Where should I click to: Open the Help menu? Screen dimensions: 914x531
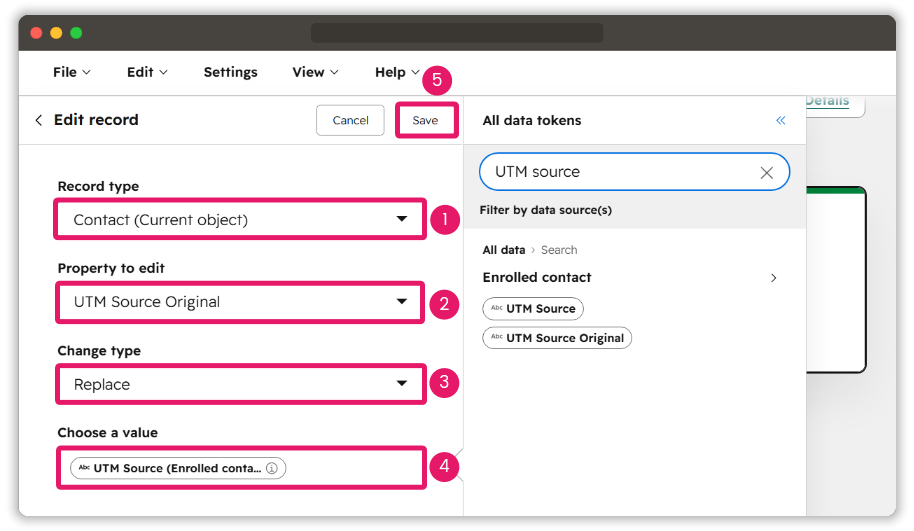tap(397, 72)
